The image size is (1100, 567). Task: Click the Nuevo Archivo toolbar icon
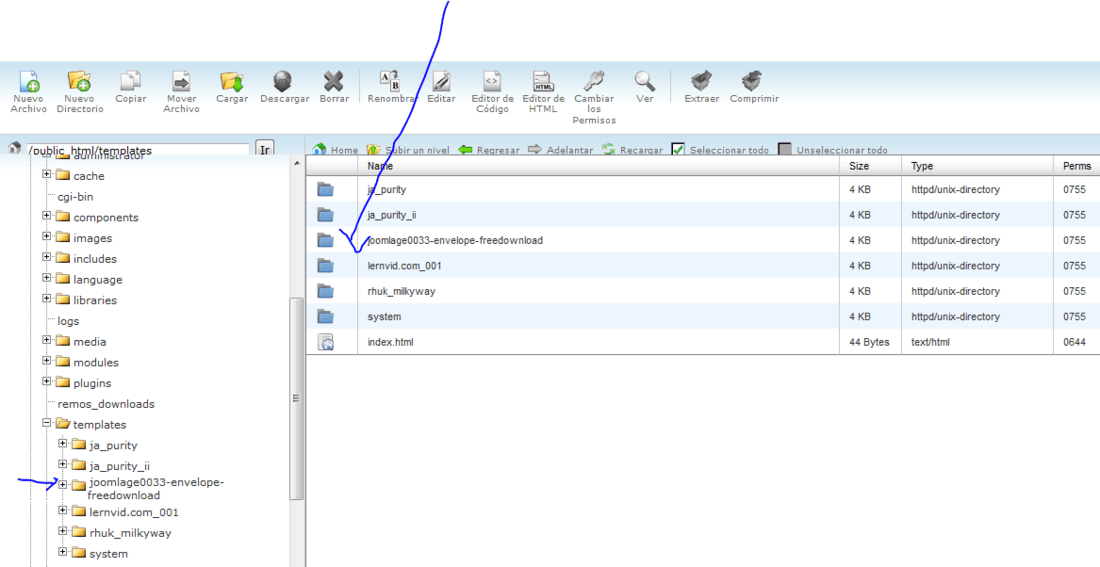click(29, 81)
